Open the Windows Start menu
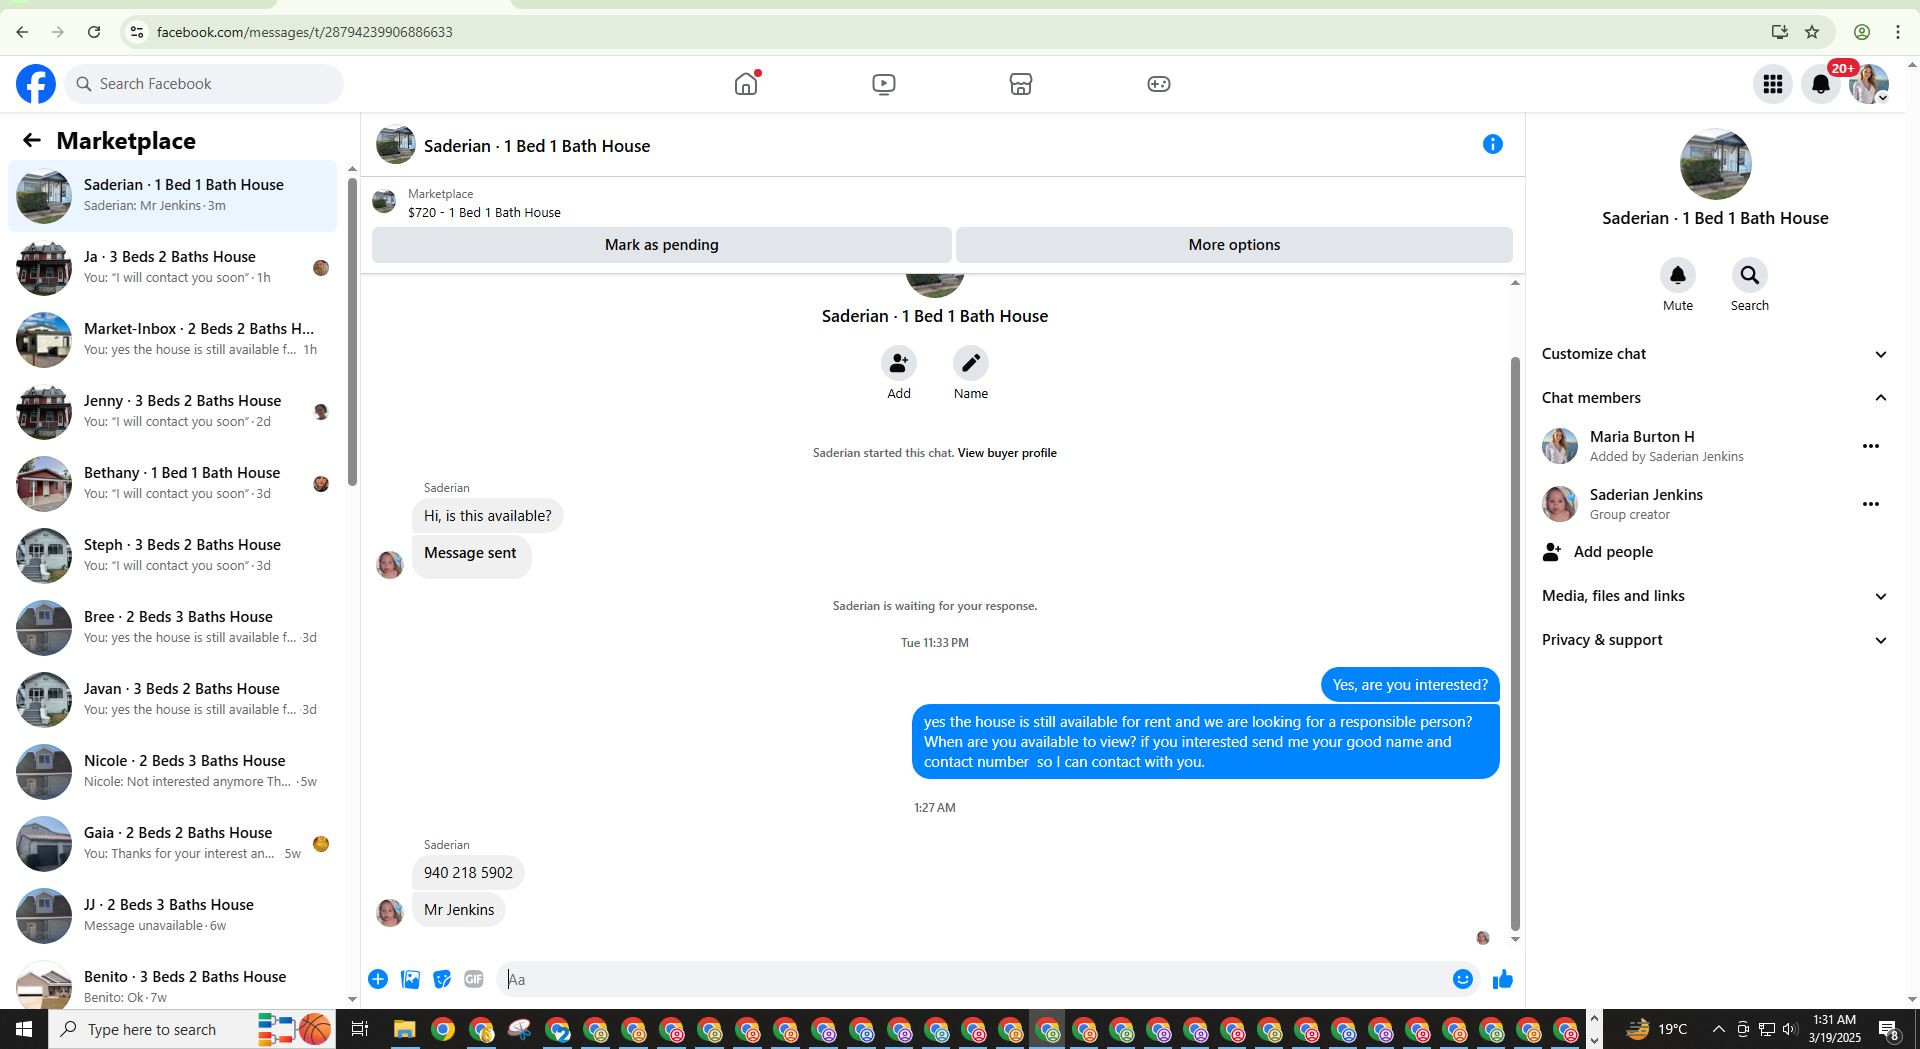 [x=24, y=1029]
